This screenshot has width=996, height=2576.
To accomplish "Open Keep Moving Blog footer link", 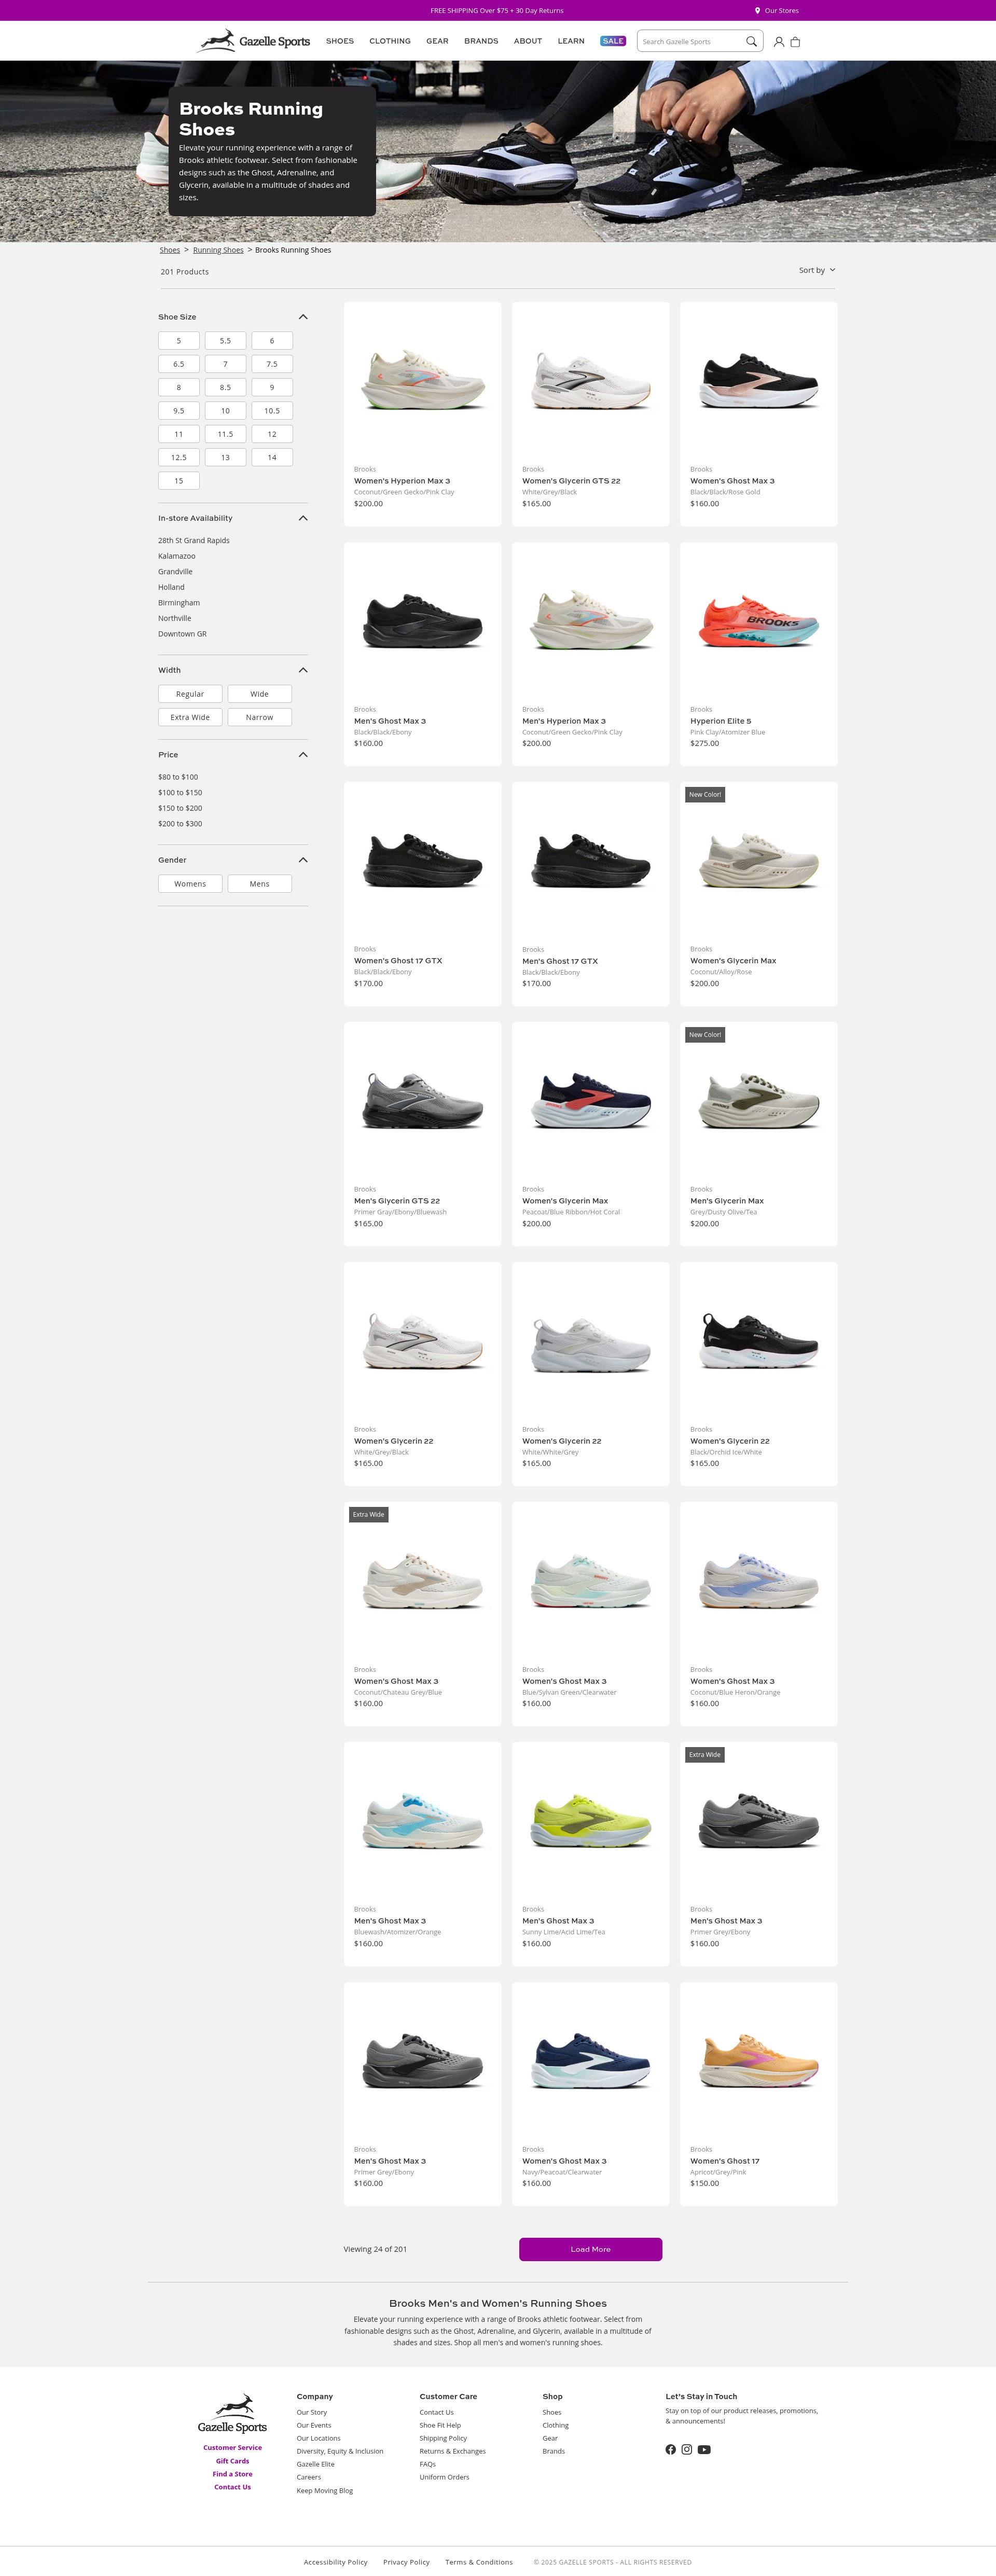I will coord(325,2490).
